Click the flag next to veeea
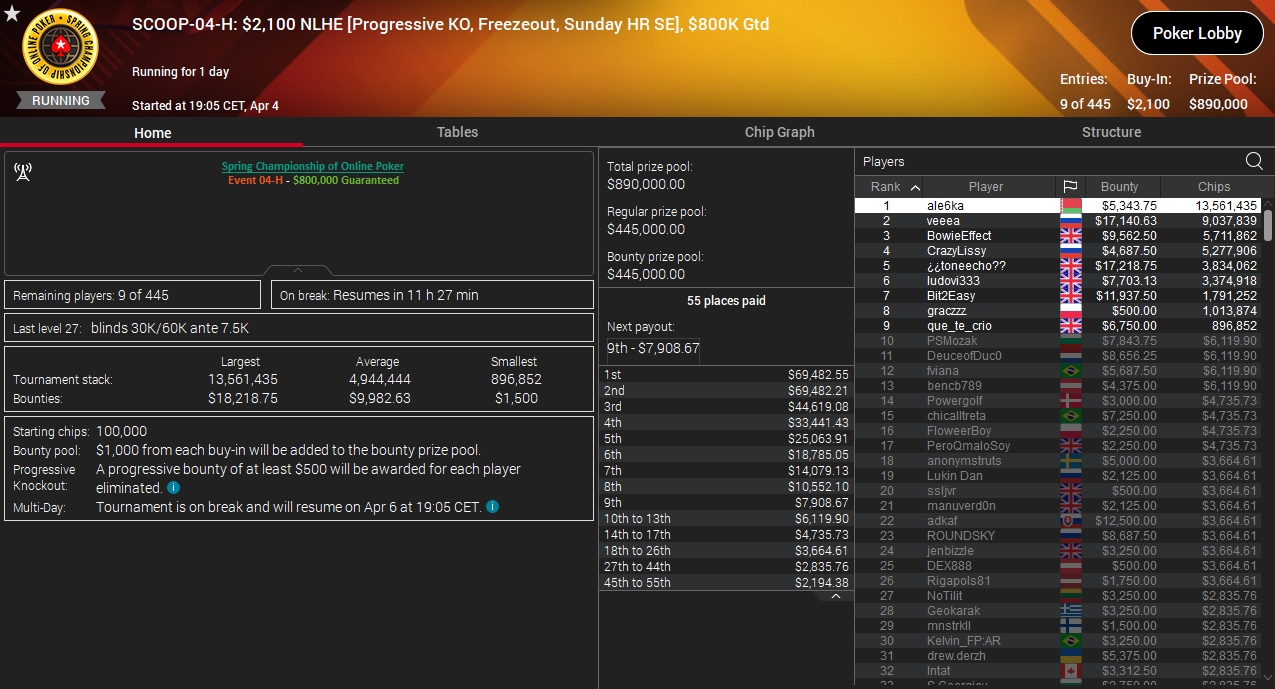Screen dimensions: 1275x689 1070,221
